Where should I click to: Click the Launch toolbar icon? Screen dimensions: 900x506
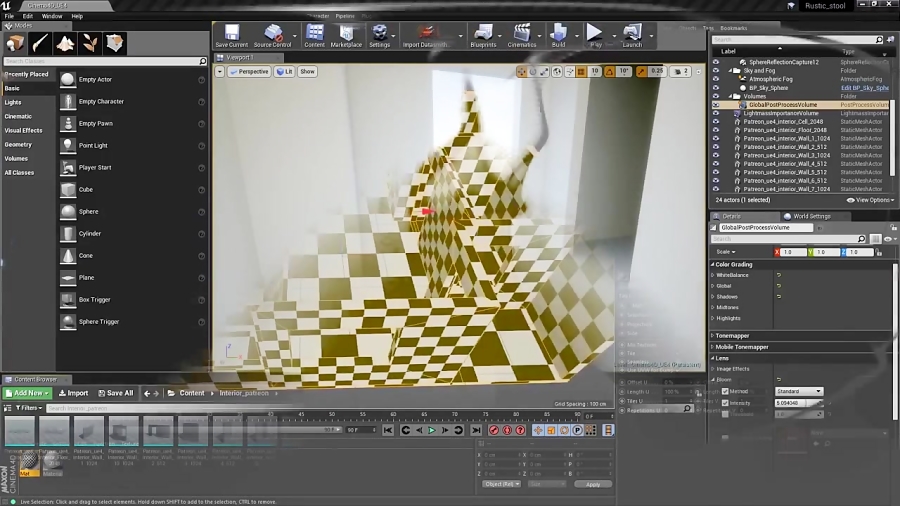(632, 36)
